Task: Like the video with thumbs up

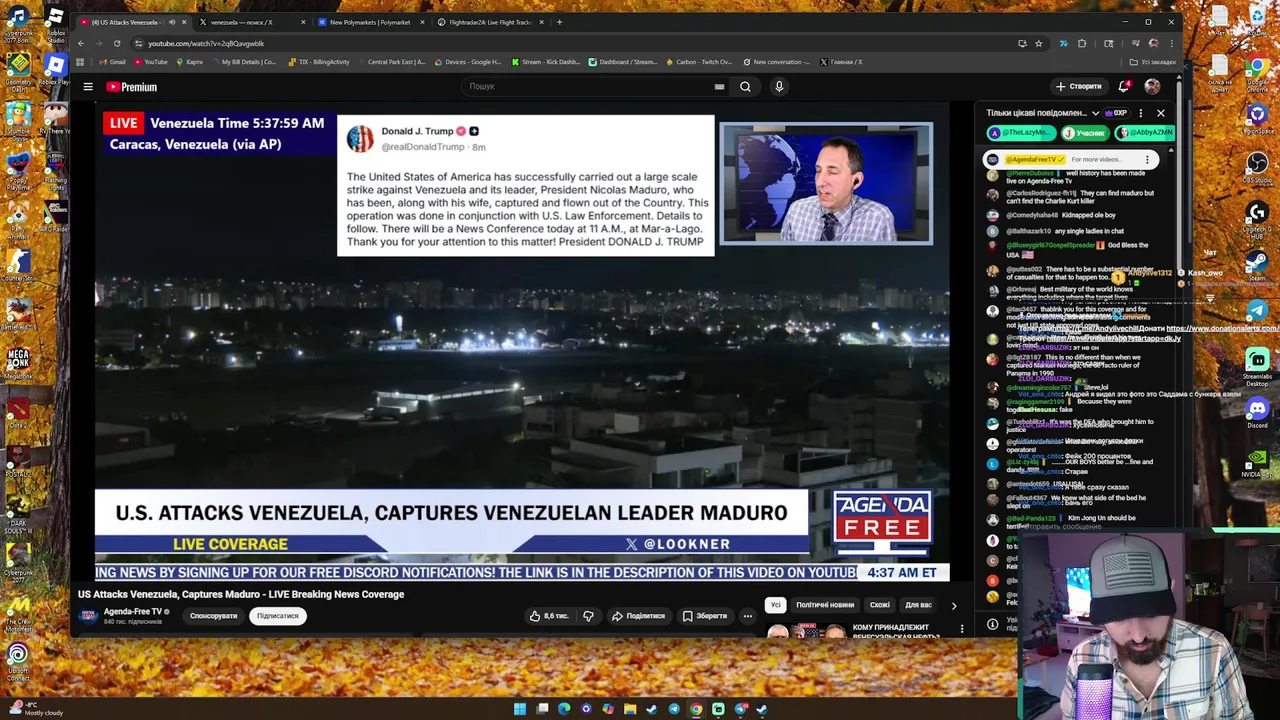Action: click(x=549, y=616)
